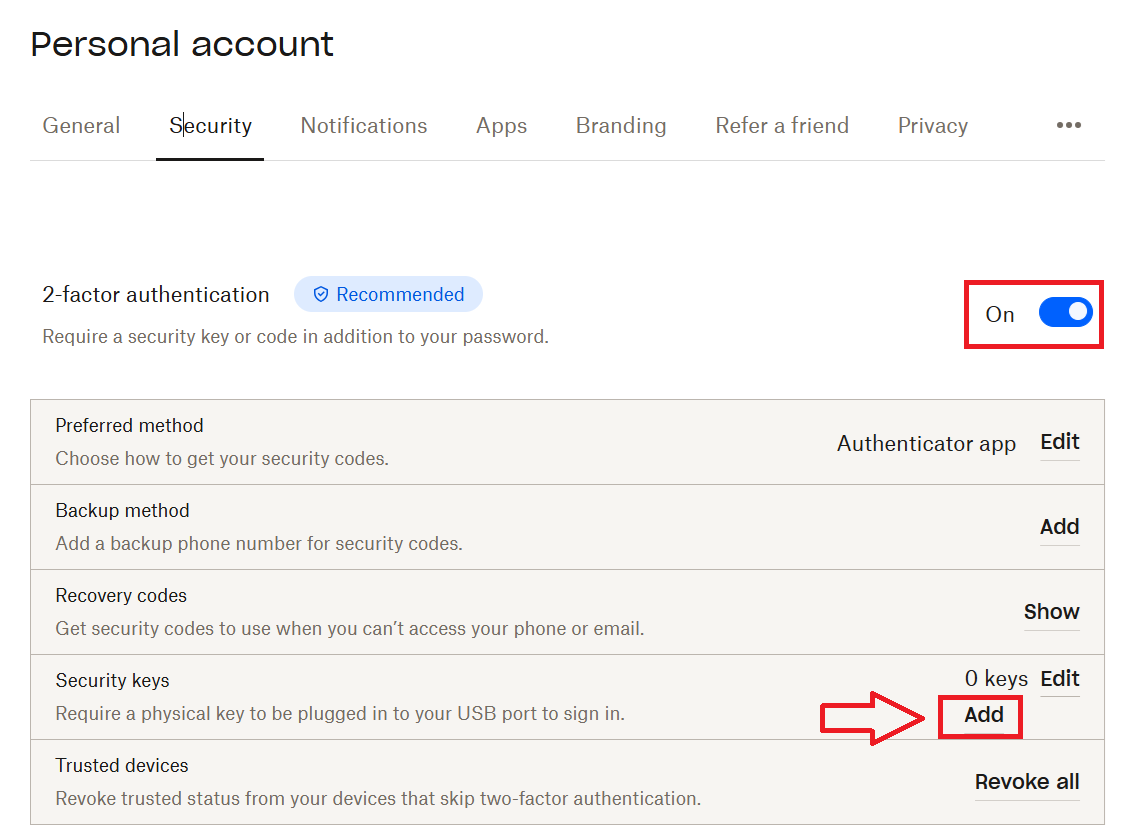The height and width of the screenshot is (838, 1122).
Task: Add a backup method phone number
Action: click(x=1059, y=527)
